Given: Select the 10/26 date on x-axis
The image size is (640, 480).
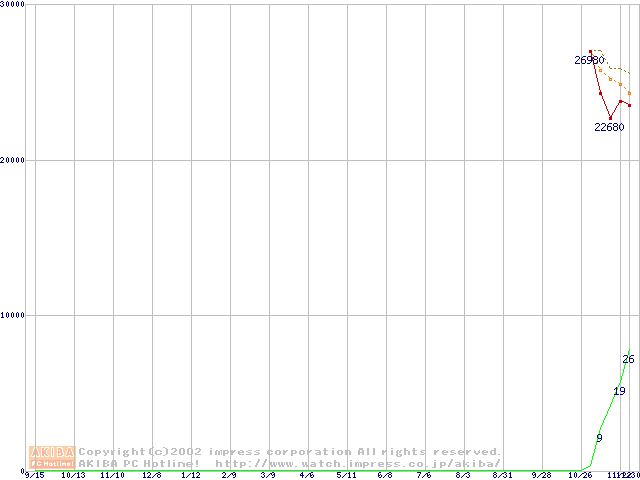Looking at the screenshot, I should pyautogui.click(x=581, y=476).
